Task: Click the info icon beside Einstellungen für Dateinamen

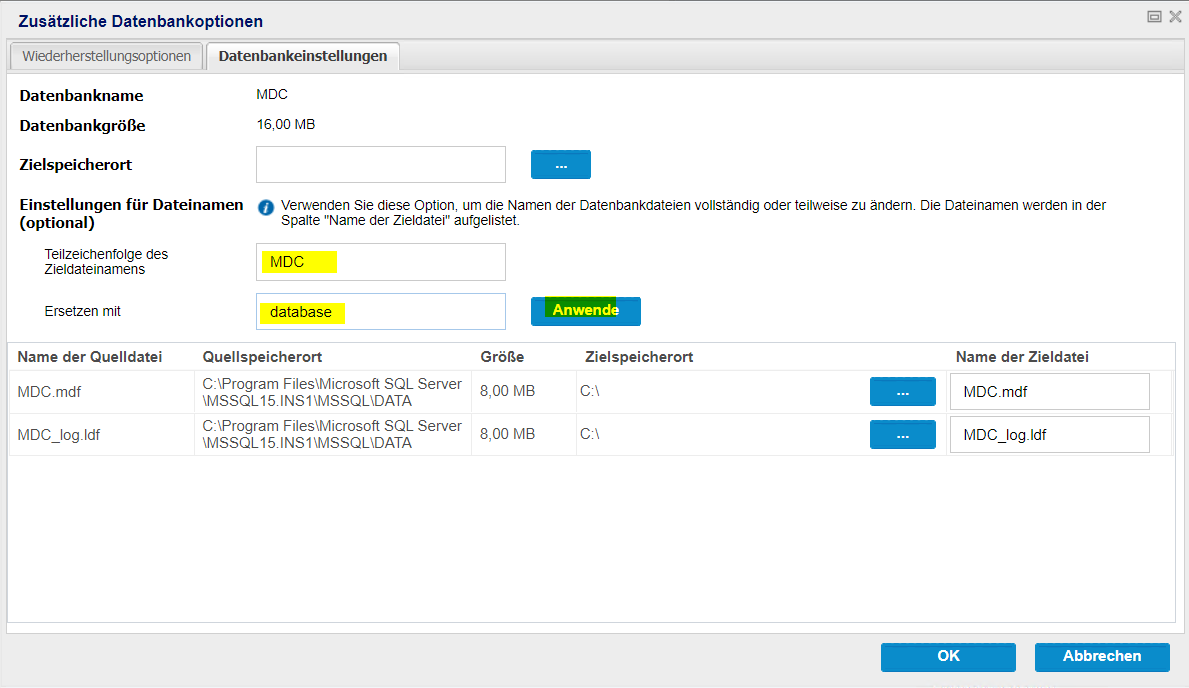Action: [x=266, y=207]
